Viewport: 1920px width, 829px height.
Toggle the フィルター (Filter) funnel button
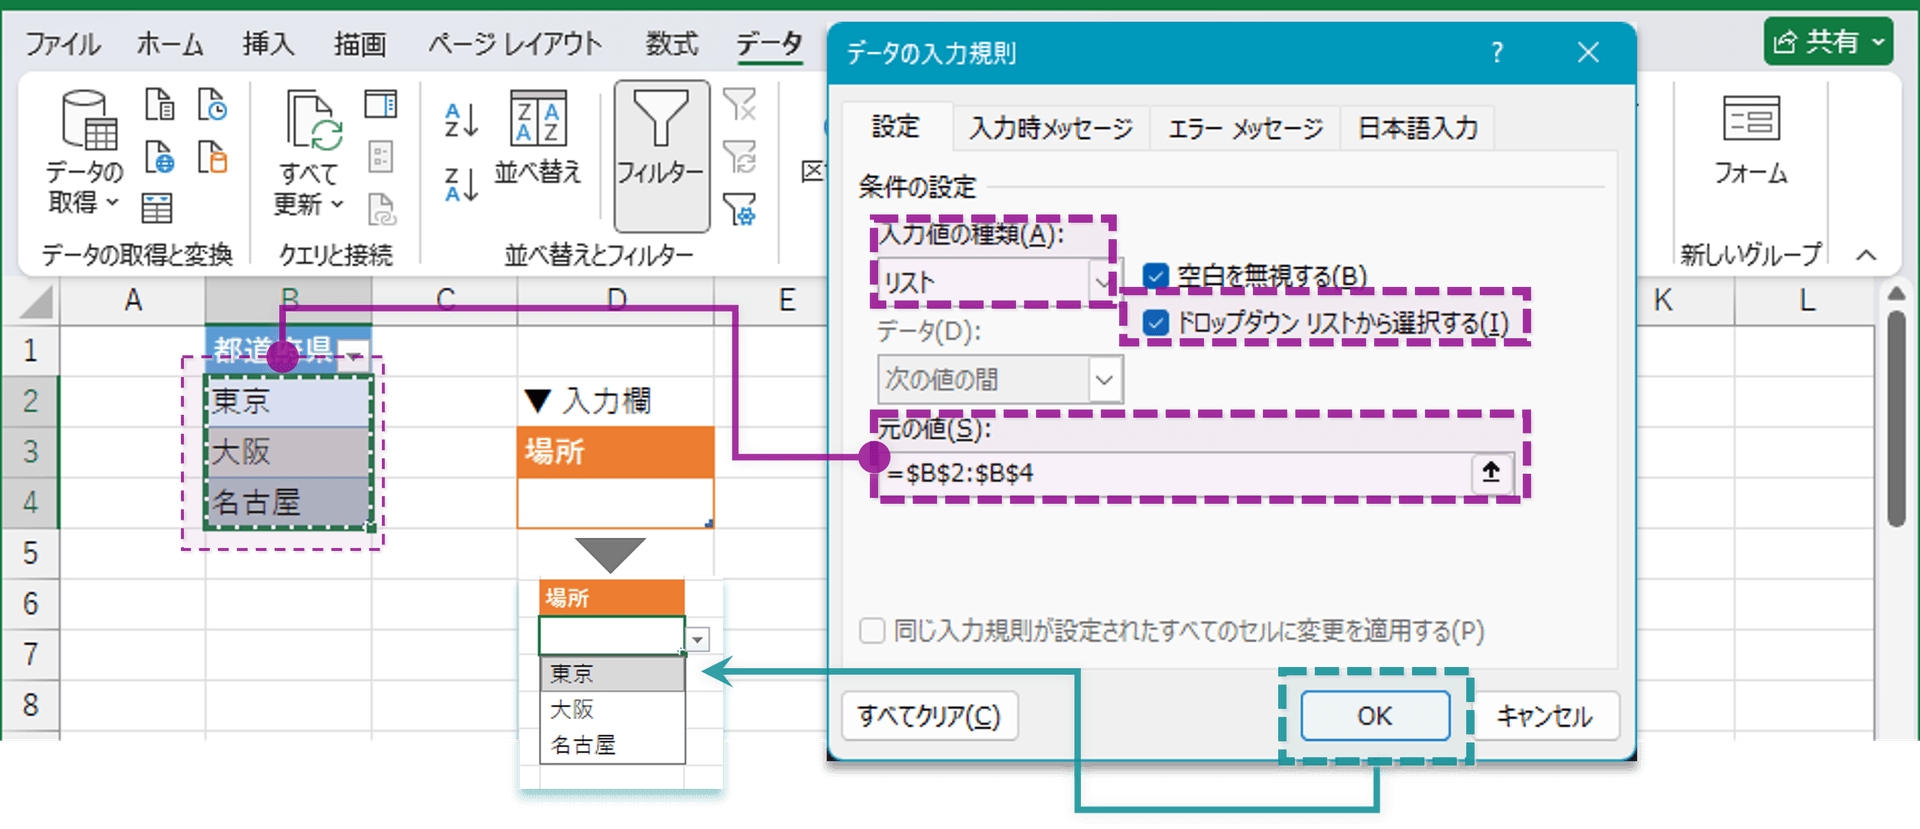pos(661,156)
